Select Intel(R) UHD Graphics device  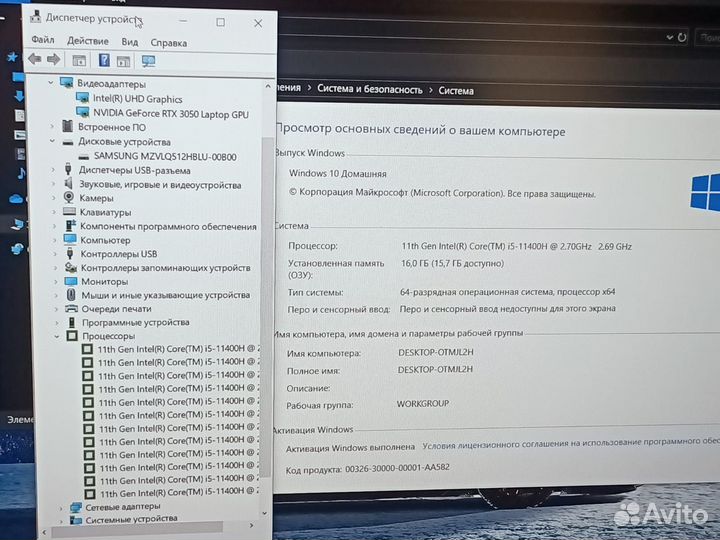(137, 99)
